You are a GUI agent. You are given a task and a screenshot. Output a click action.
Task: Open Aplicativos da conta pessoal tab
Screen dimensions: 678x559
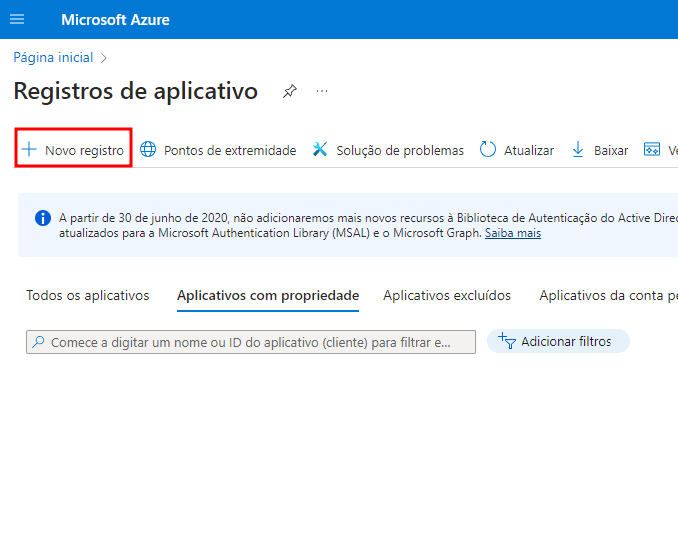pyautogui.click(x=608, y=295)
